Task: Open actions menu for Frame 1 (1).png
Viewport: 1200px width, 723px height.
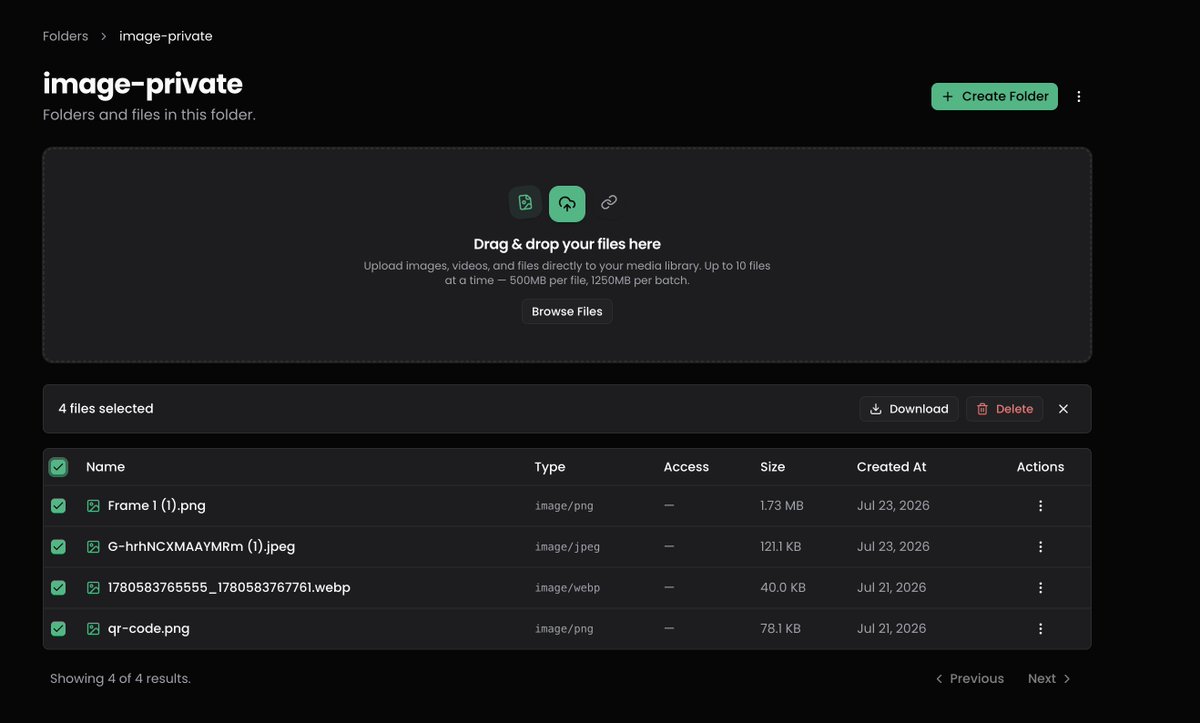Action: (1040, 506)
